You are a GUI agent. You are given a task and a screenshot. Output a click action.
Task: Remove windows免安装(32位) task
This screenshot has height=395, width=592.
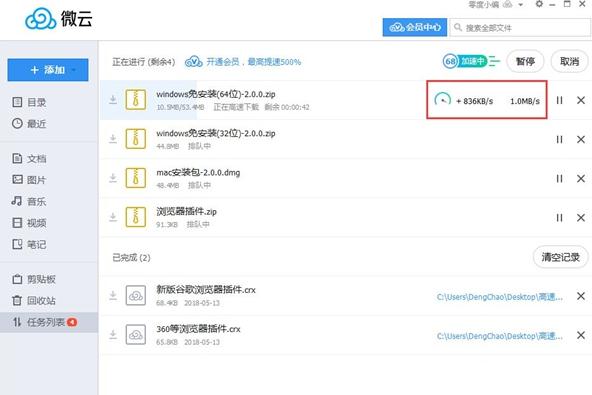click(581, 140)
